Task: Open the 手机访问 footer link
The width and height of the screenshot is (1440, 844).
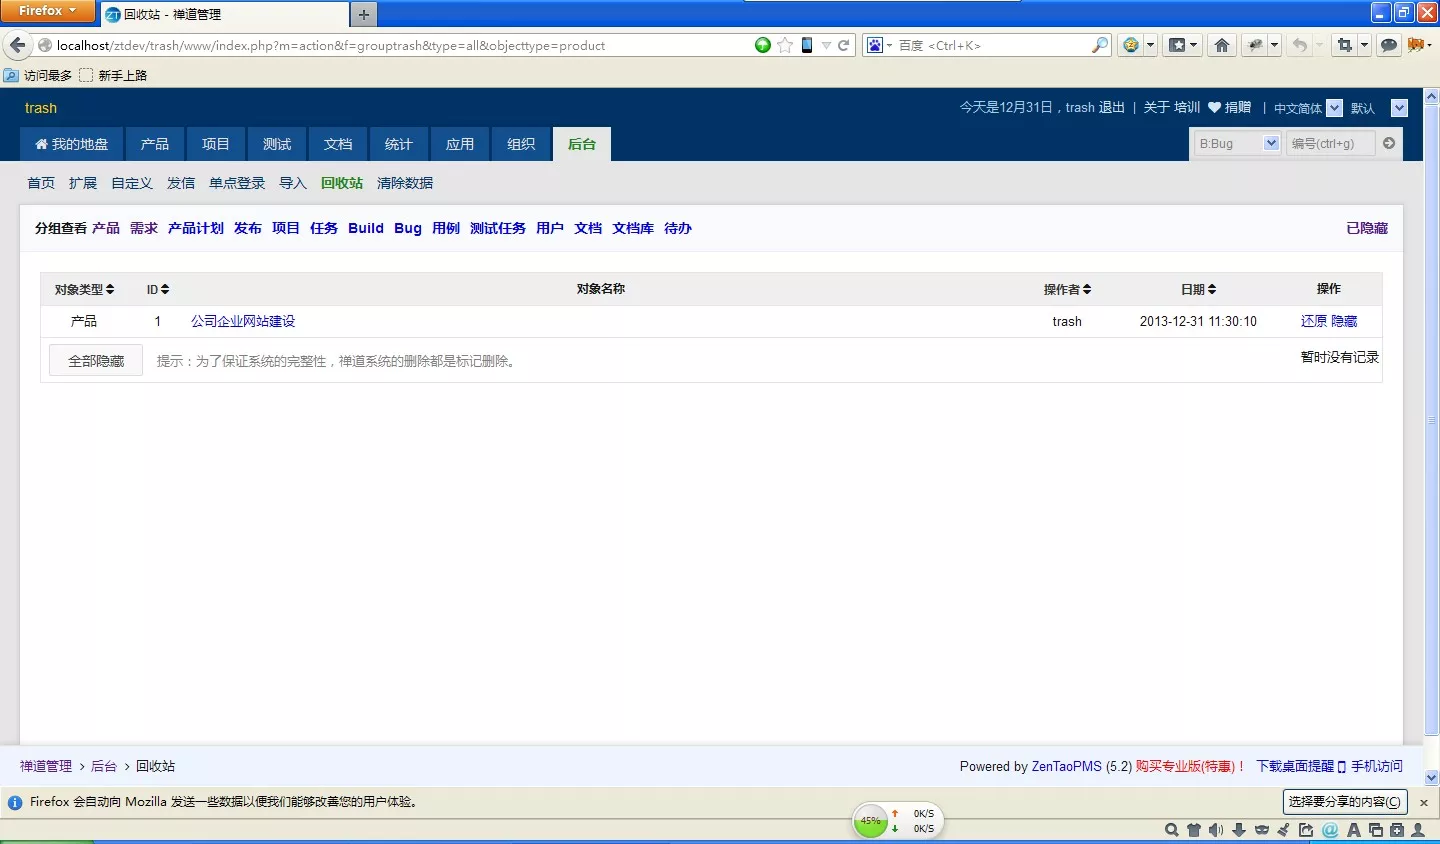Action: (x=1377, y=766)
